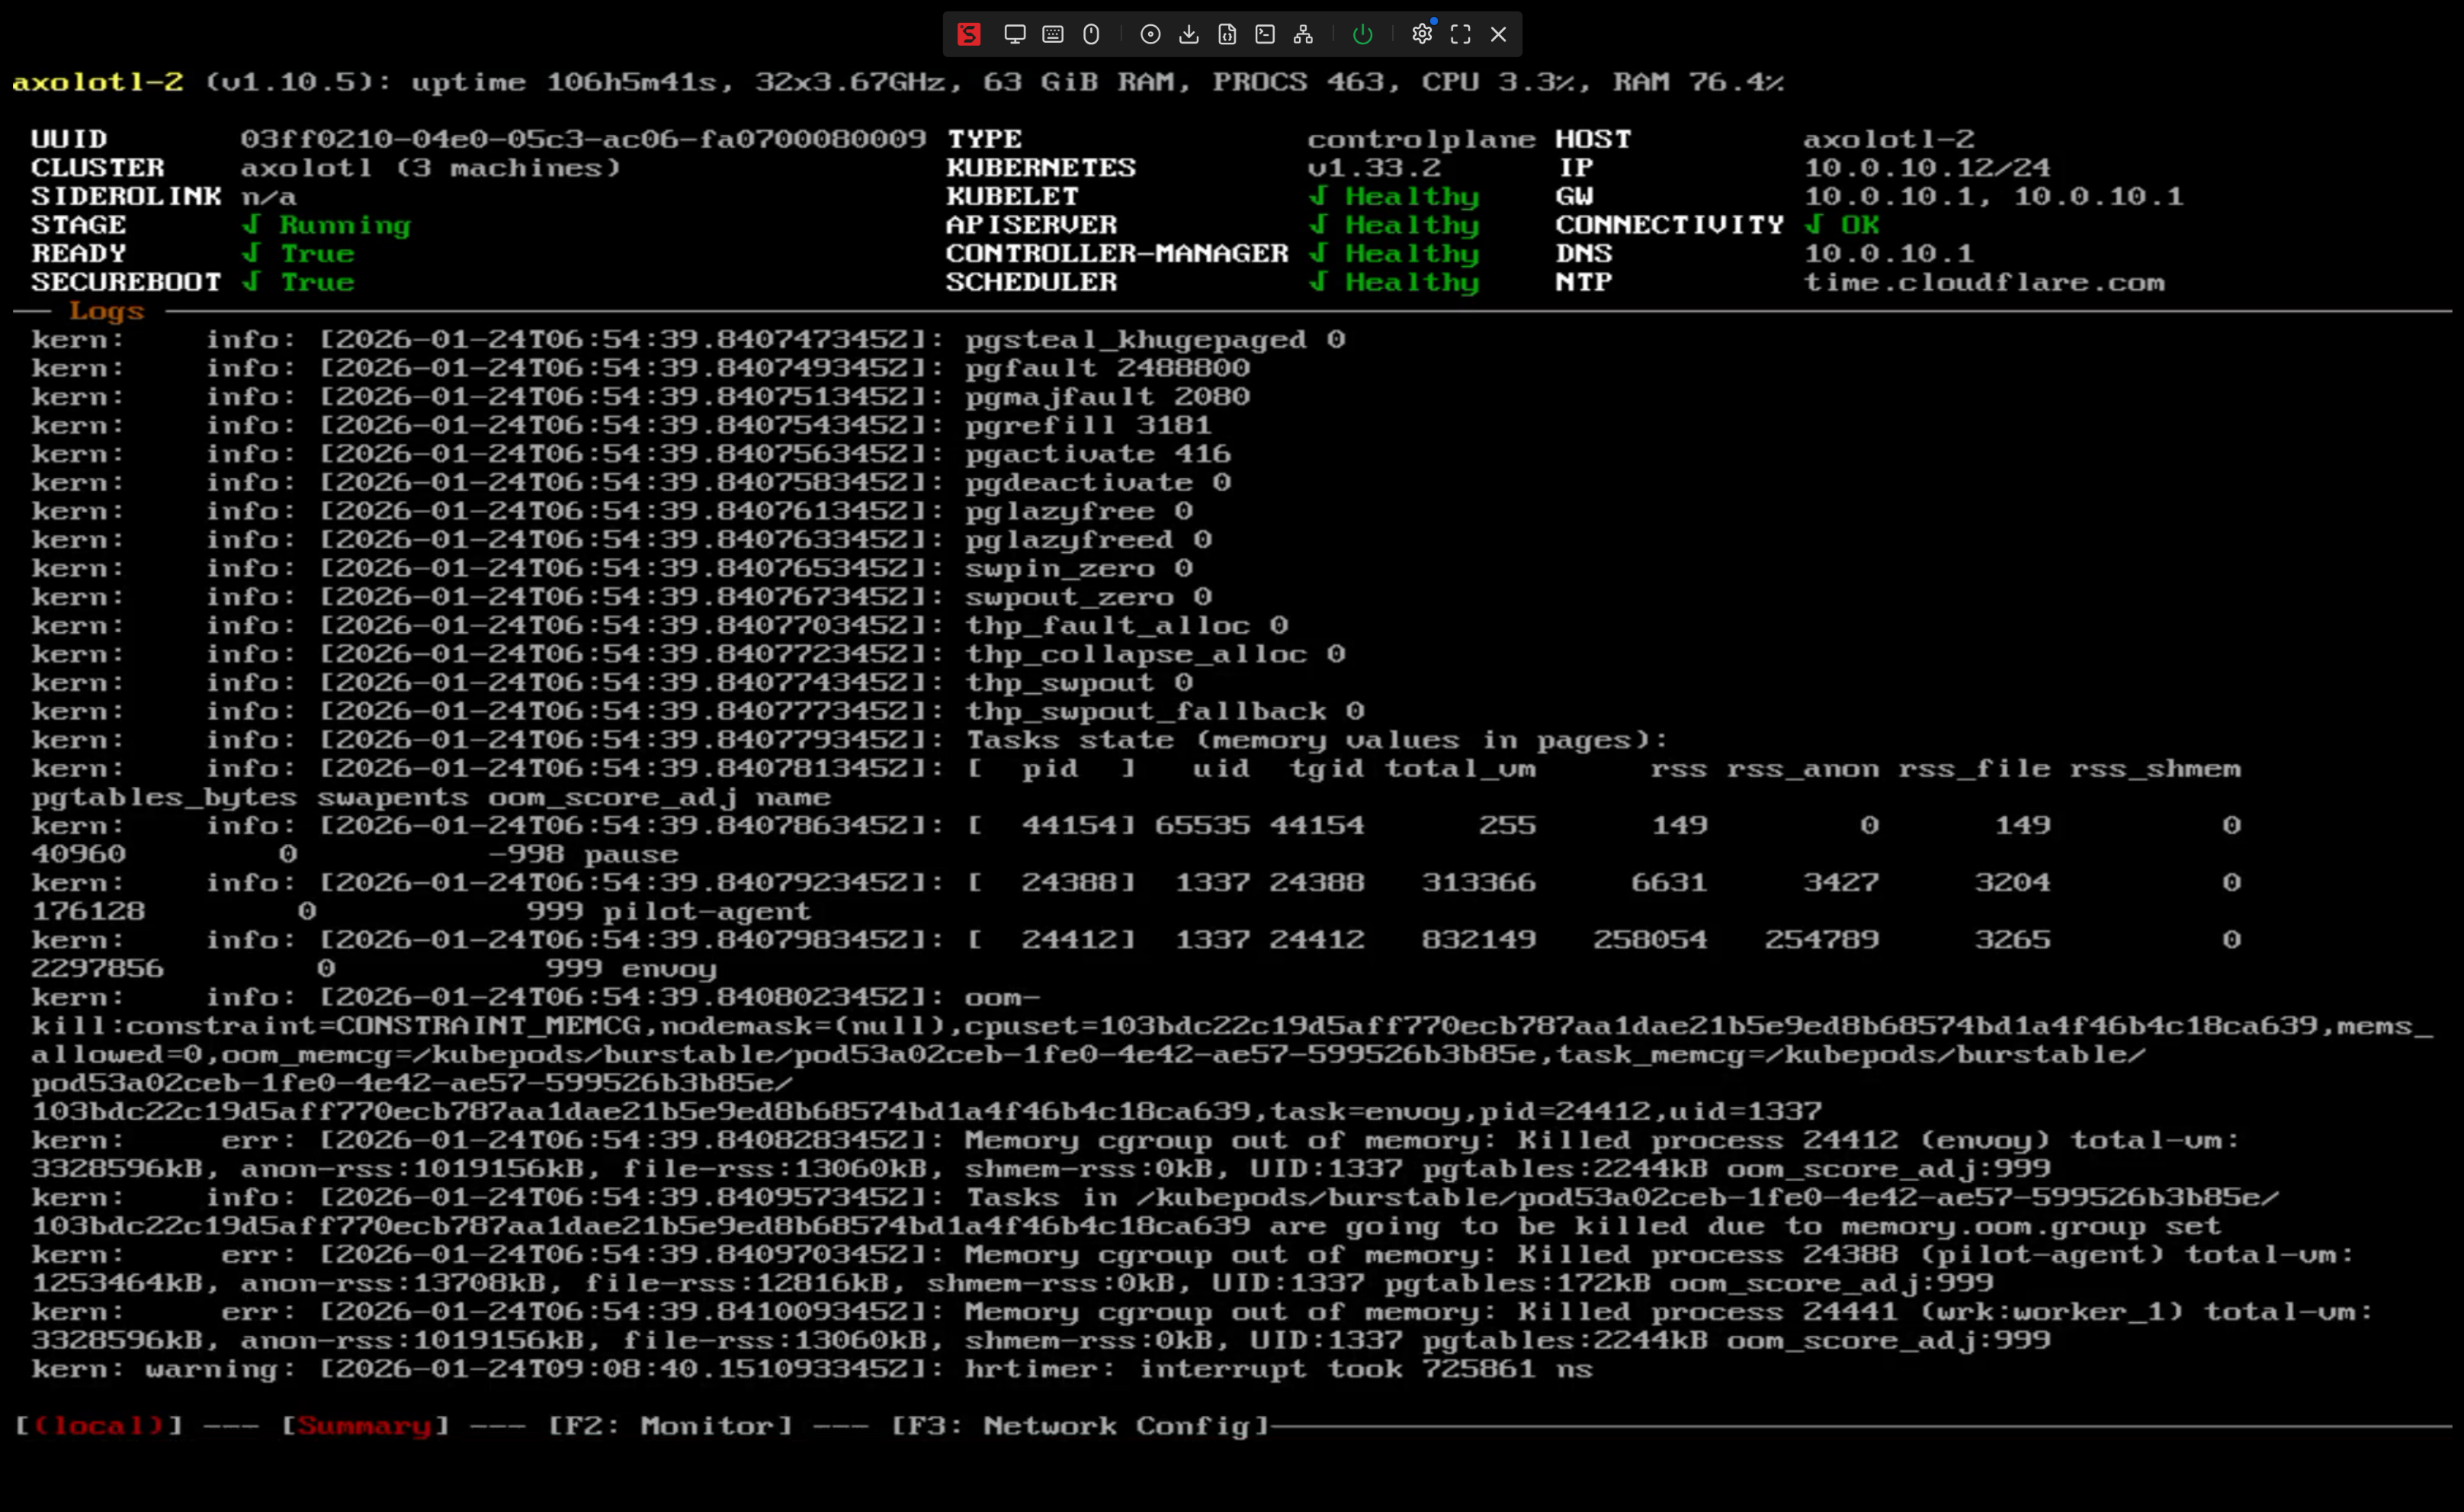Toggle fullscreen mode
This screenshot has width=2464, height=1512.
pyautogui.click(x=1460, y=34)
